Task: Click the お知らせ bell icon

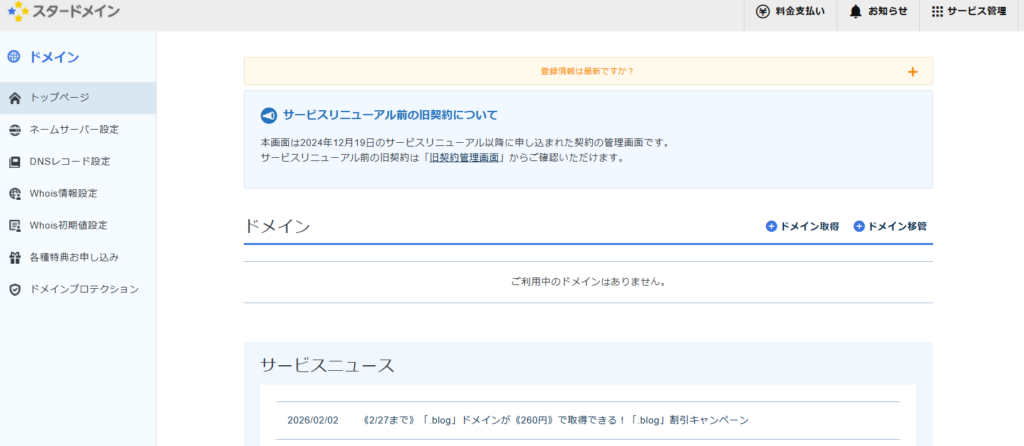Action: point(855,12)
